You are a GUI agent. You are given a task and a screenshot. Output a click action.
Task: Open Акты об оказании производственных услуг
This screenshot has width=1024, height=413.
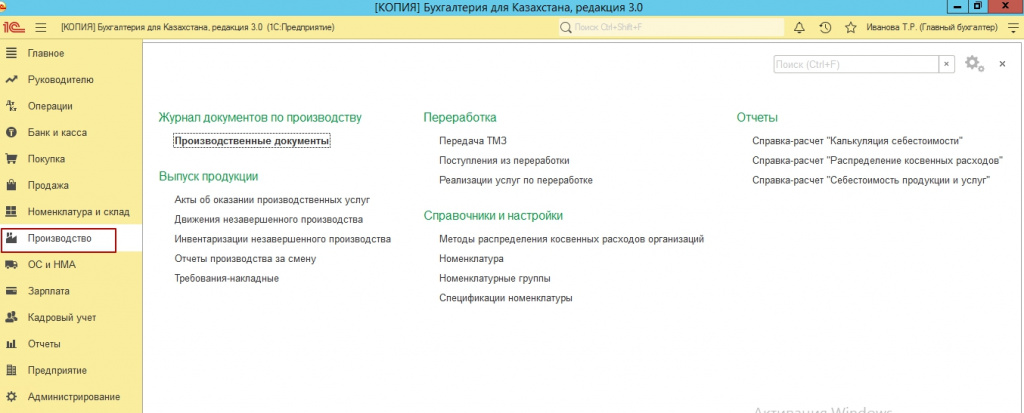[273, 200]
